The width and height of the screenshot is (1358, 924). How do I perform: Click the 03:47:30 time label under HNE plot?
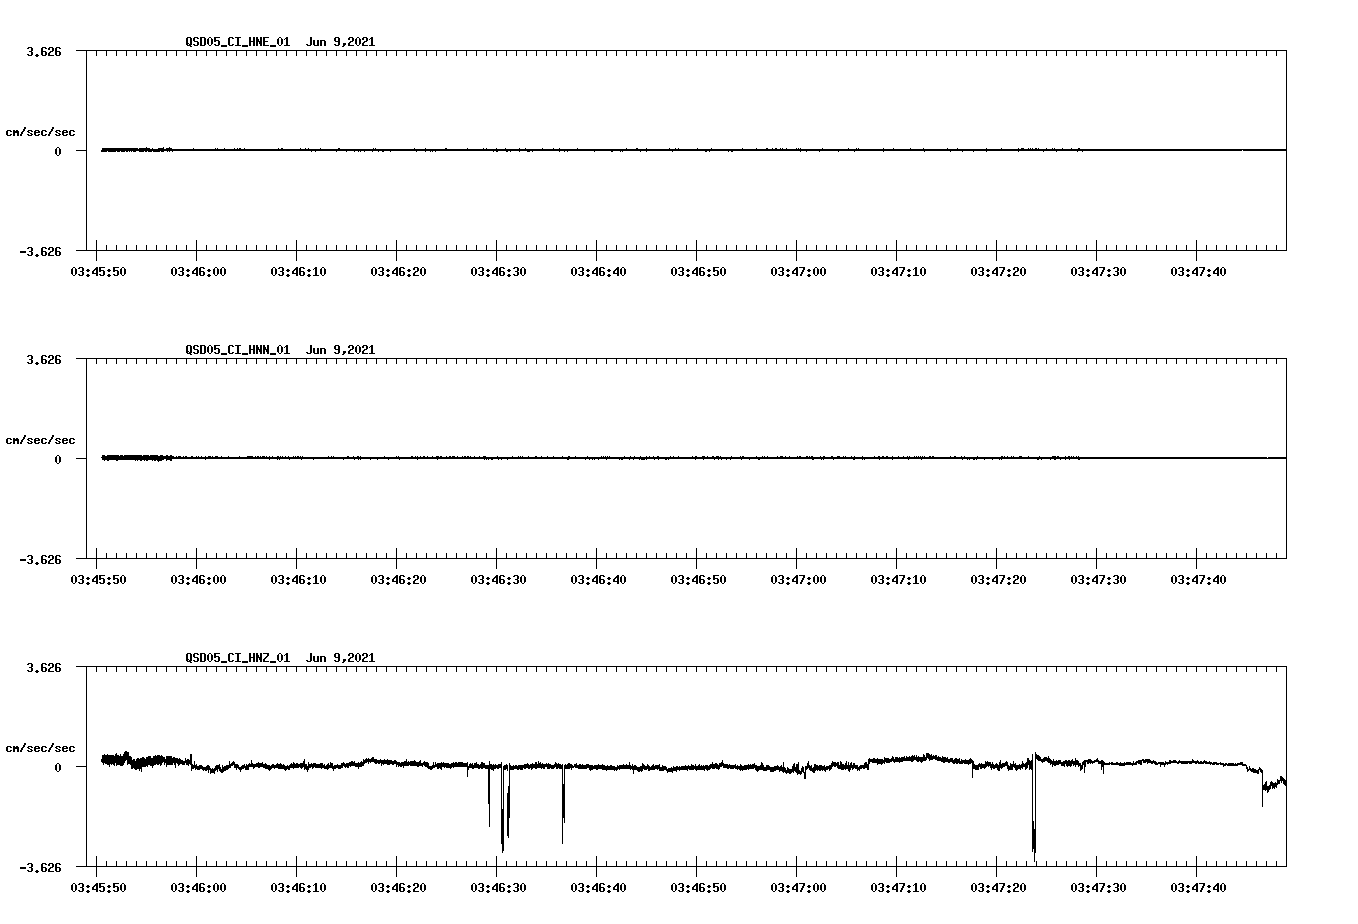[x=1098, y=271]
